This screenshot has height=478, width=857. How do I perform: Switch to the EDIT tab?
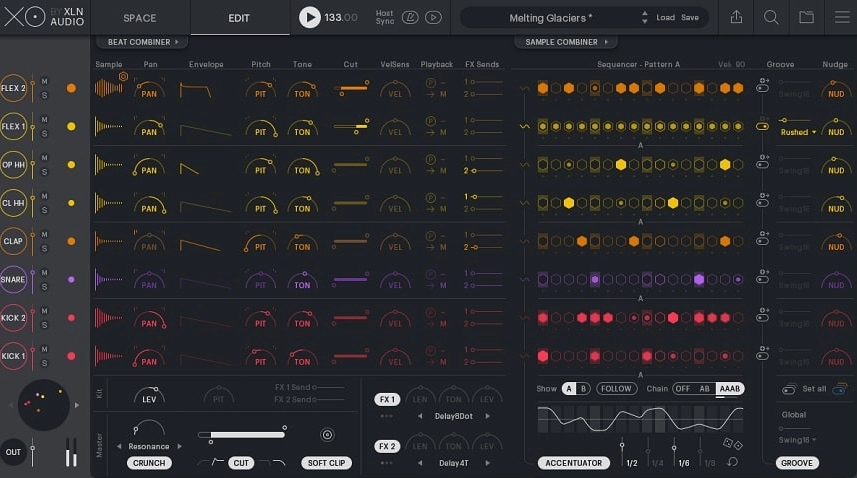click(x=239, y=18)
